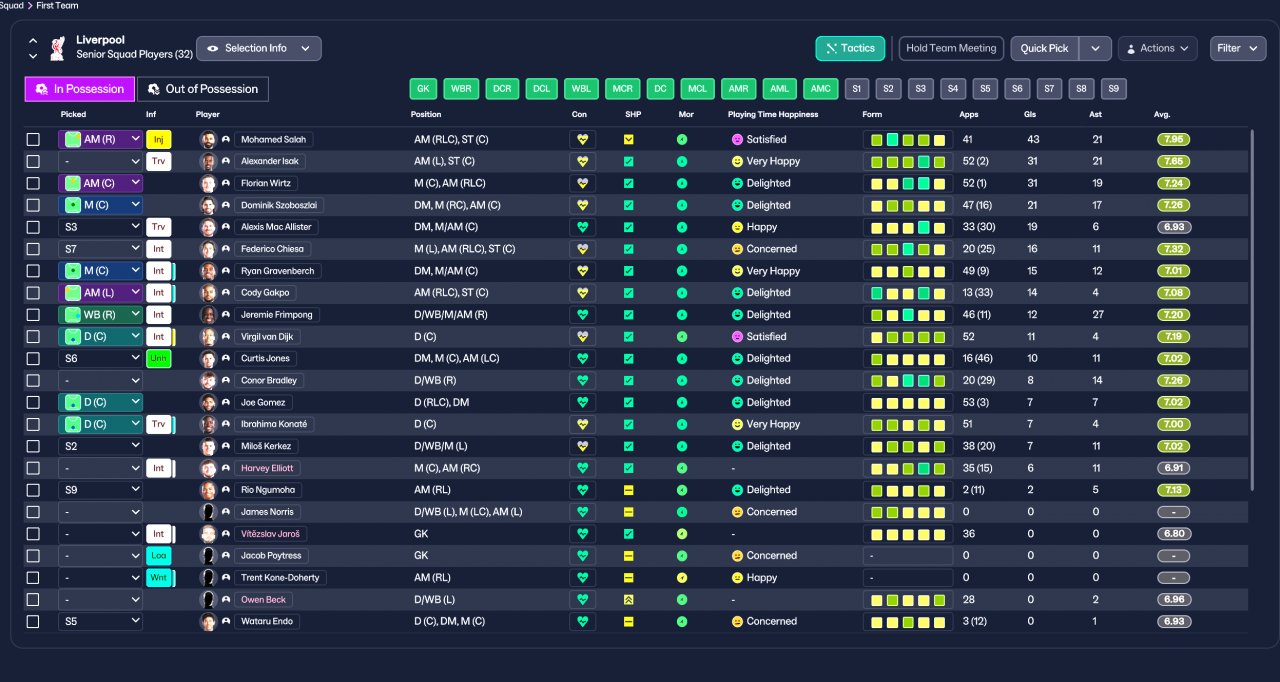1280x682 pixels.
Task: Click Mohamed Salah's yellow sharpness icon
Action: [629, 140]
